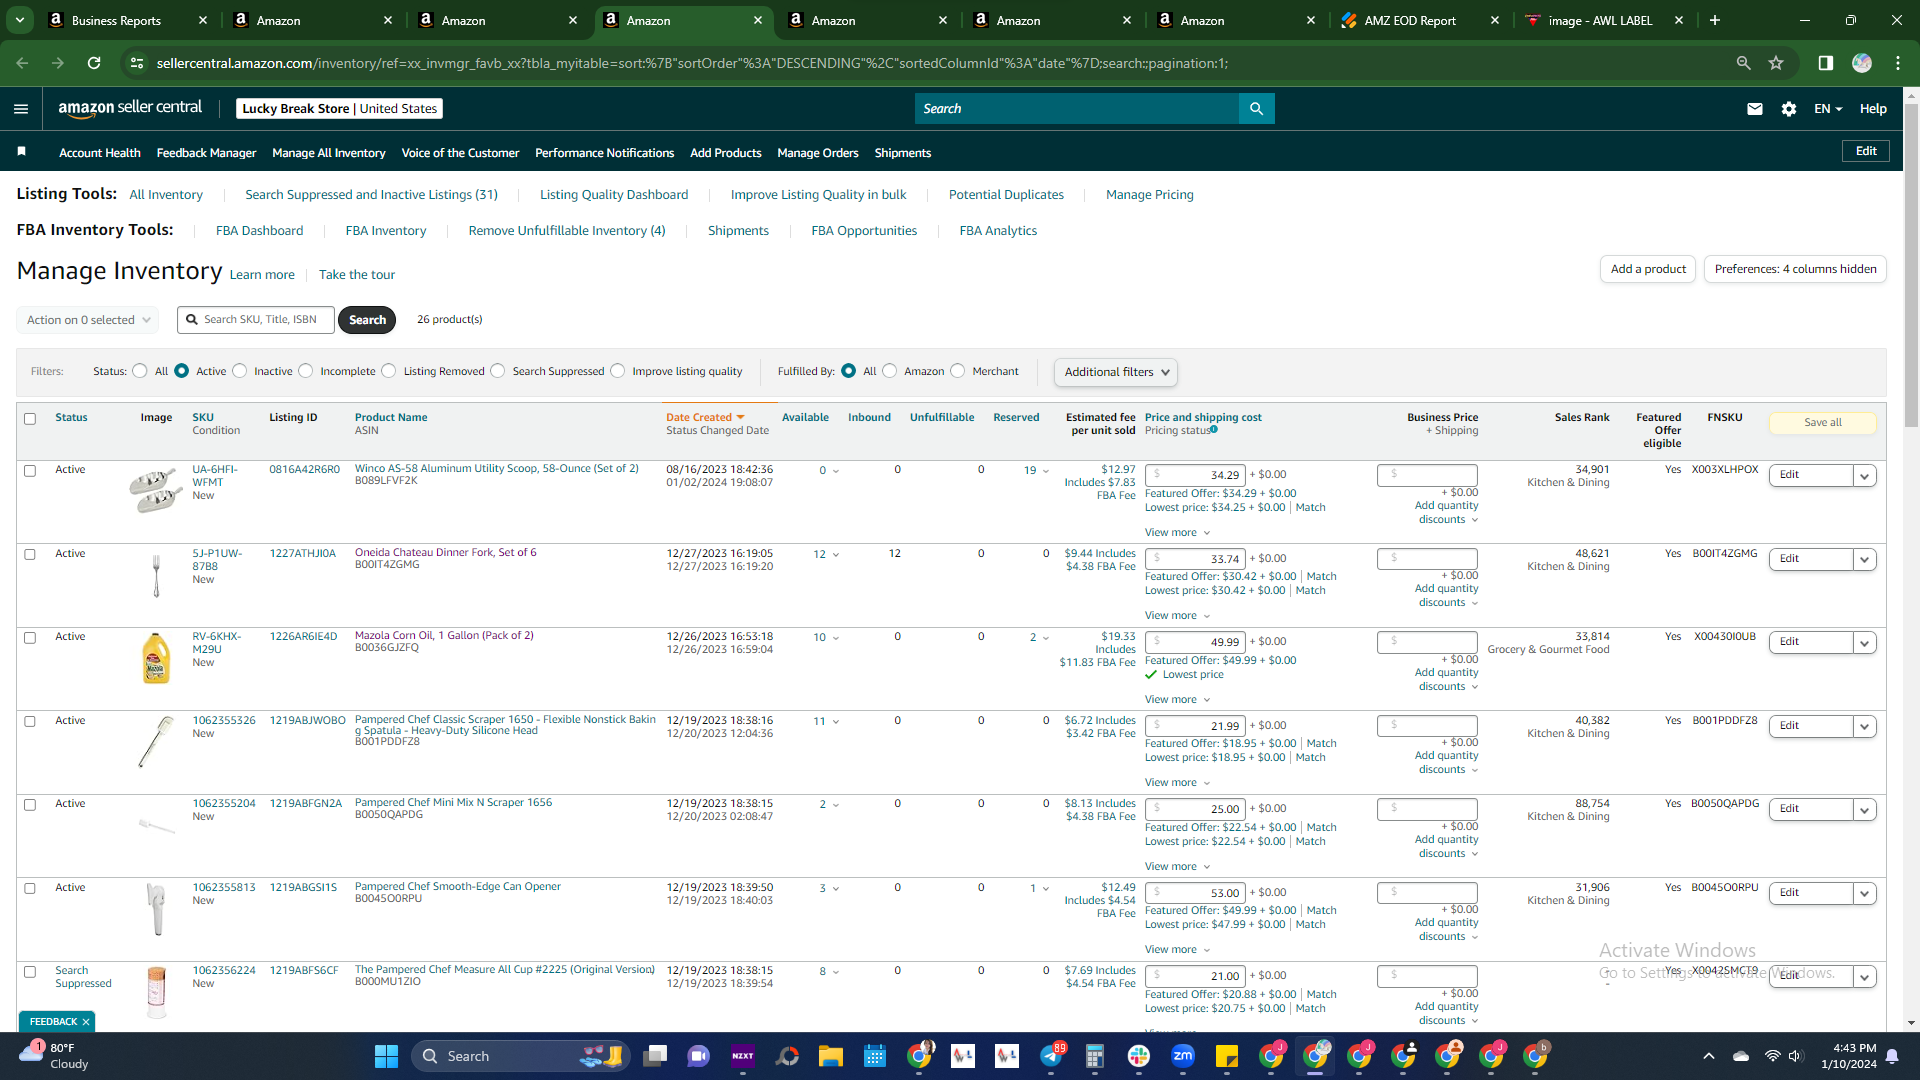
Task: Open the Windows notification bell
Action: click(1892, 1056)
